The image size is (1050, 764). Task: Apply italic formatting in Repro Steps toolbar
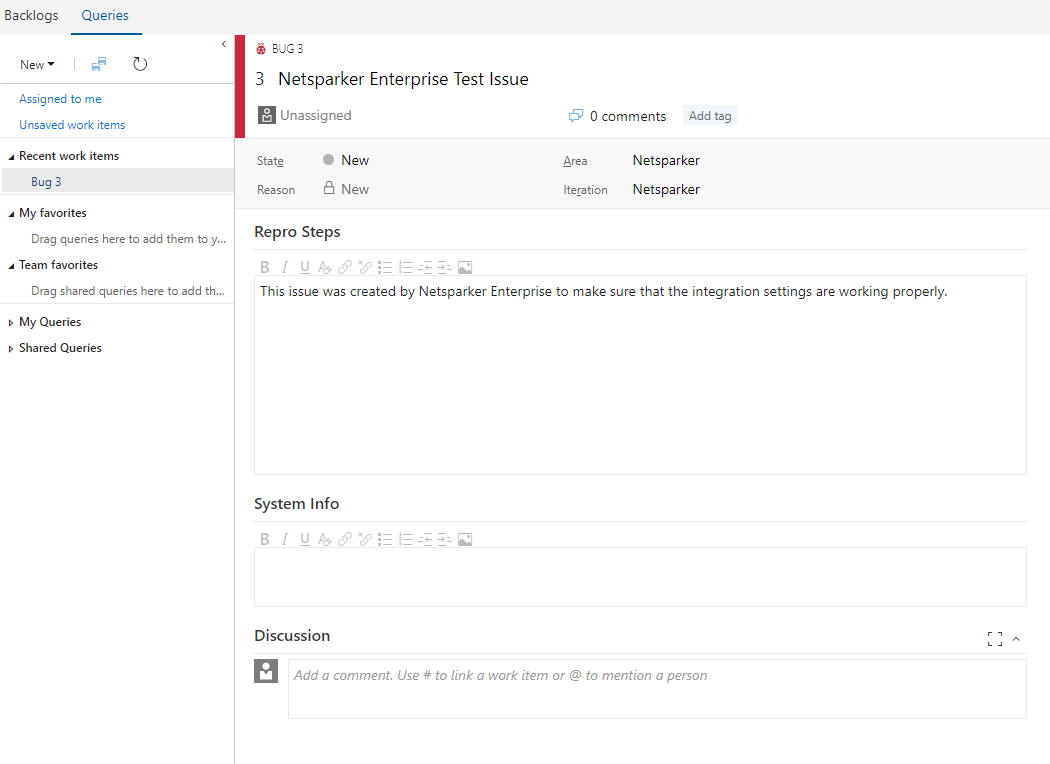[x=284, y=267]
